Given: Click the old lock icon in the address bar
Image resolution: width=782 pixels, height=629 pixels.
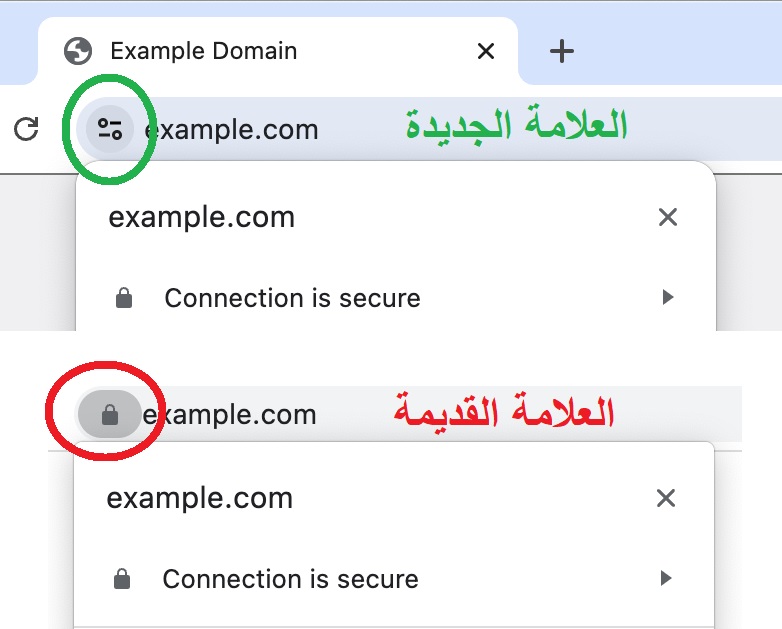Looking at the screenshot, I should pyautogui.click(x=110, y=415).
